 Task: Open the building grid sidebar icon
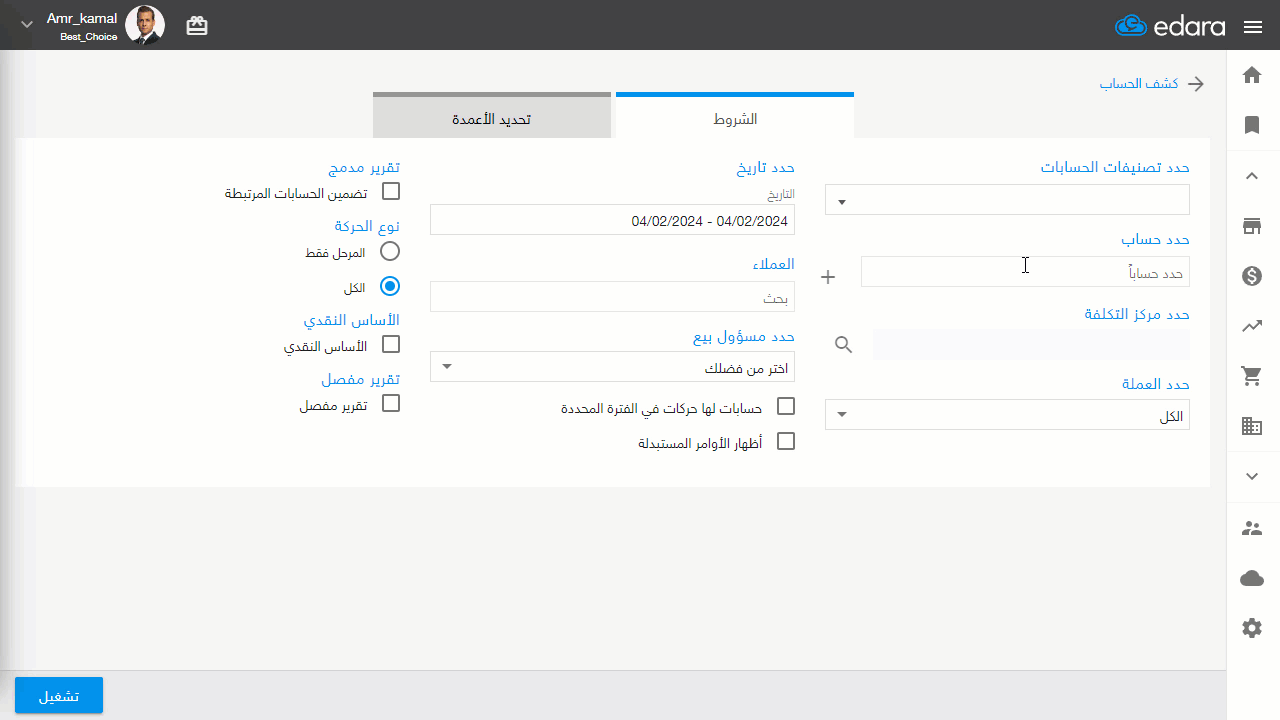[x=1252, y=427]
